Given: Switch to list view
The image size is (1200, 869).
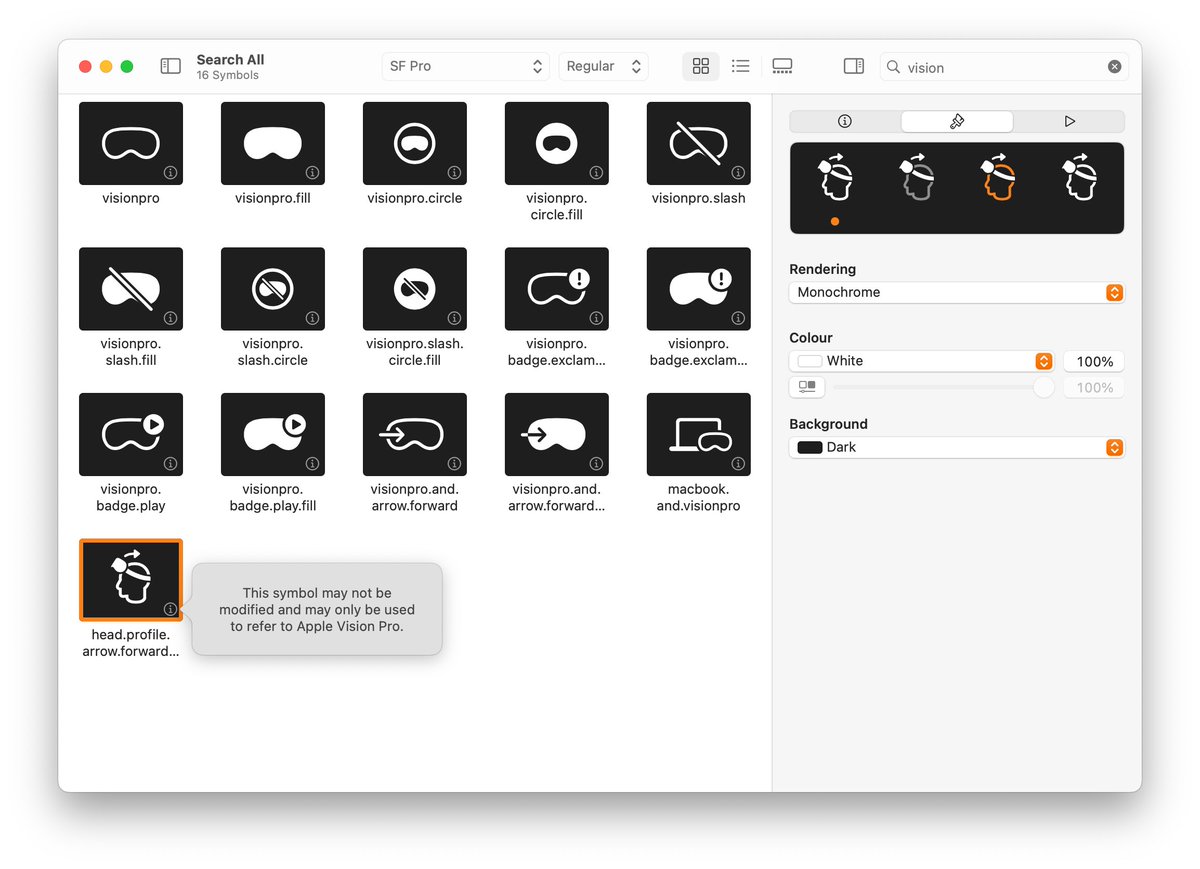Looking at the screenshot, I should coord(741,66).
